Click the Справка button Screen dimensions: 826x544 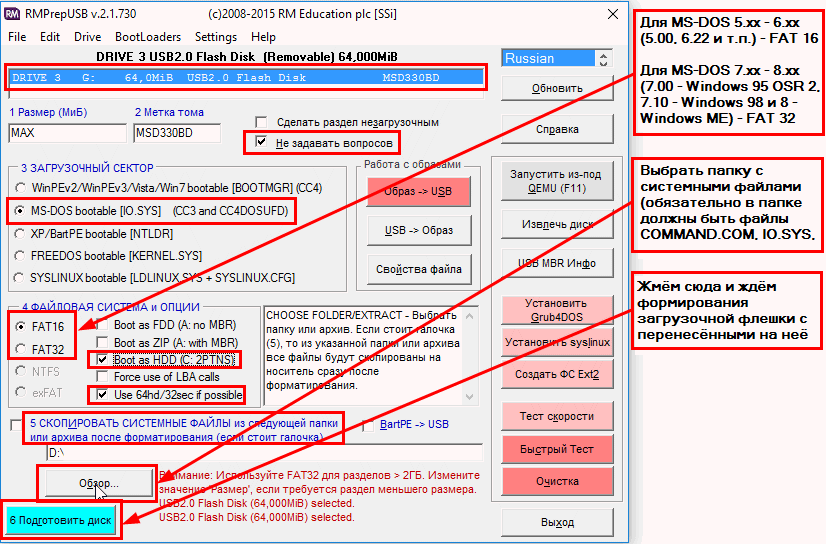(x=557, y=129)
